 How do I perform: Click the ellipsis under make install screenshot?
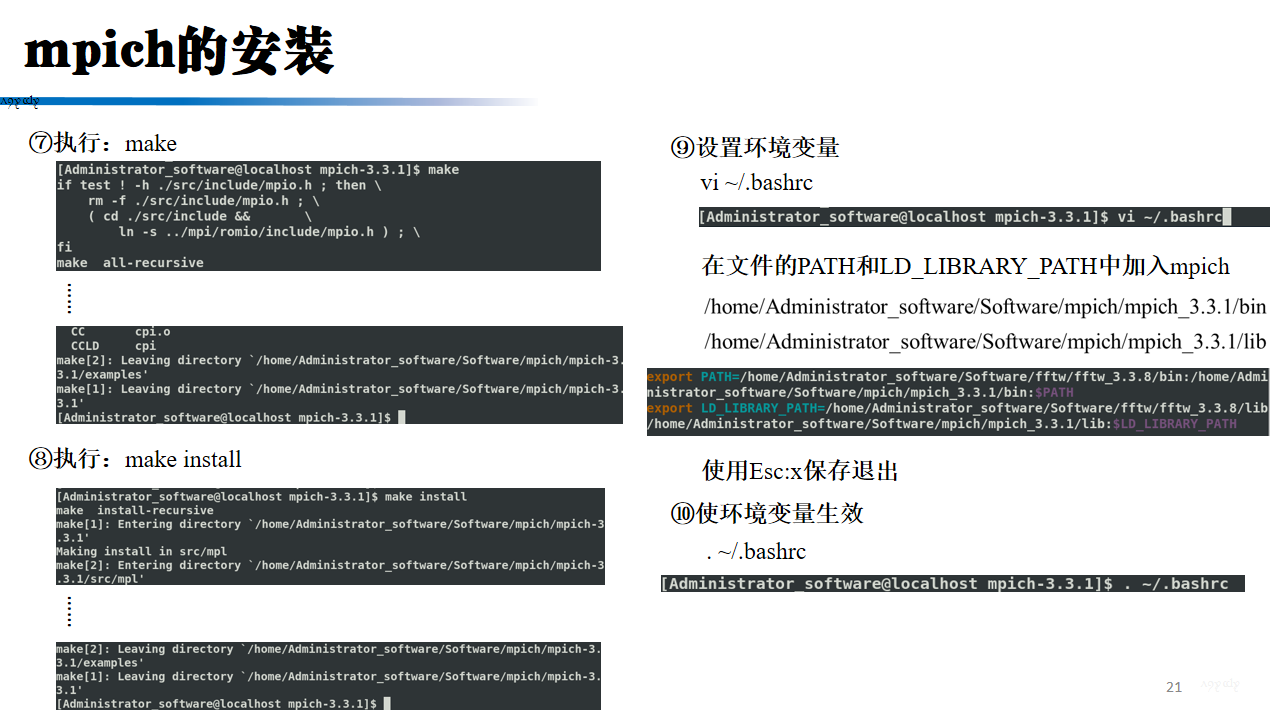click(x=68, y=610)
